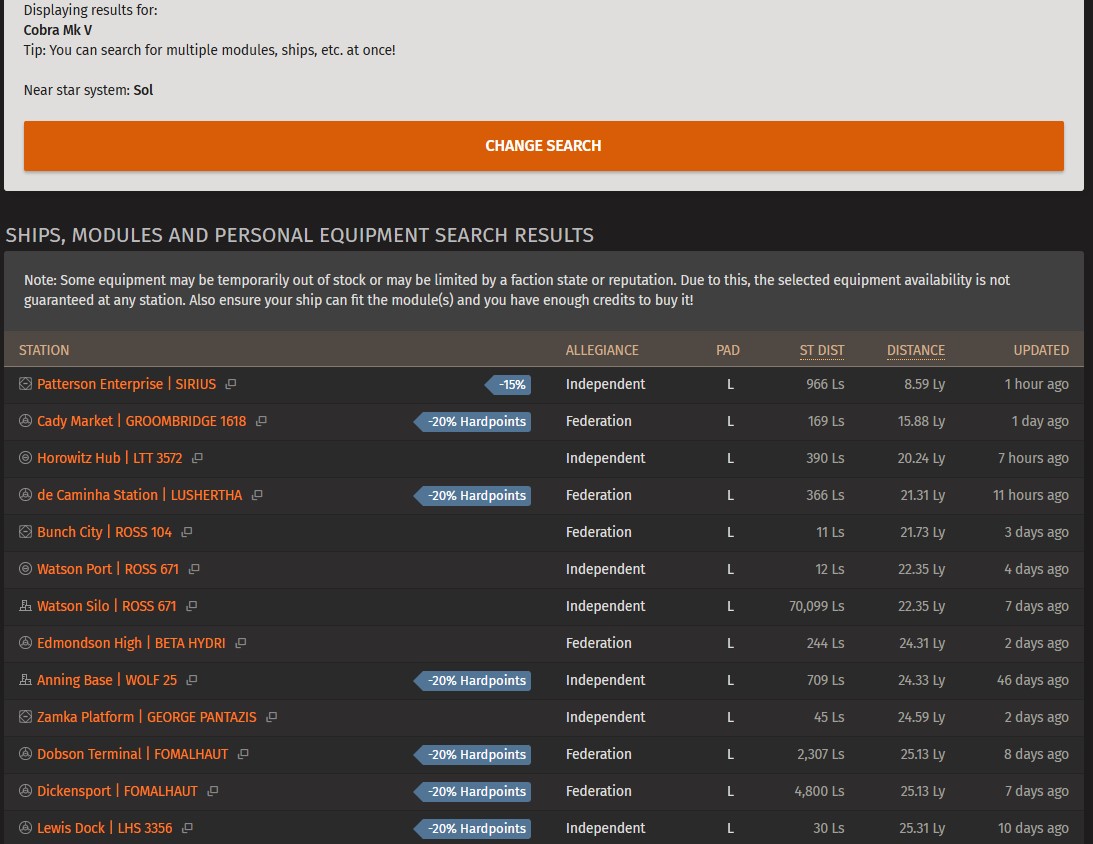
Task: Click station type icon before Dobson Terminal
Action: point(25,753)
